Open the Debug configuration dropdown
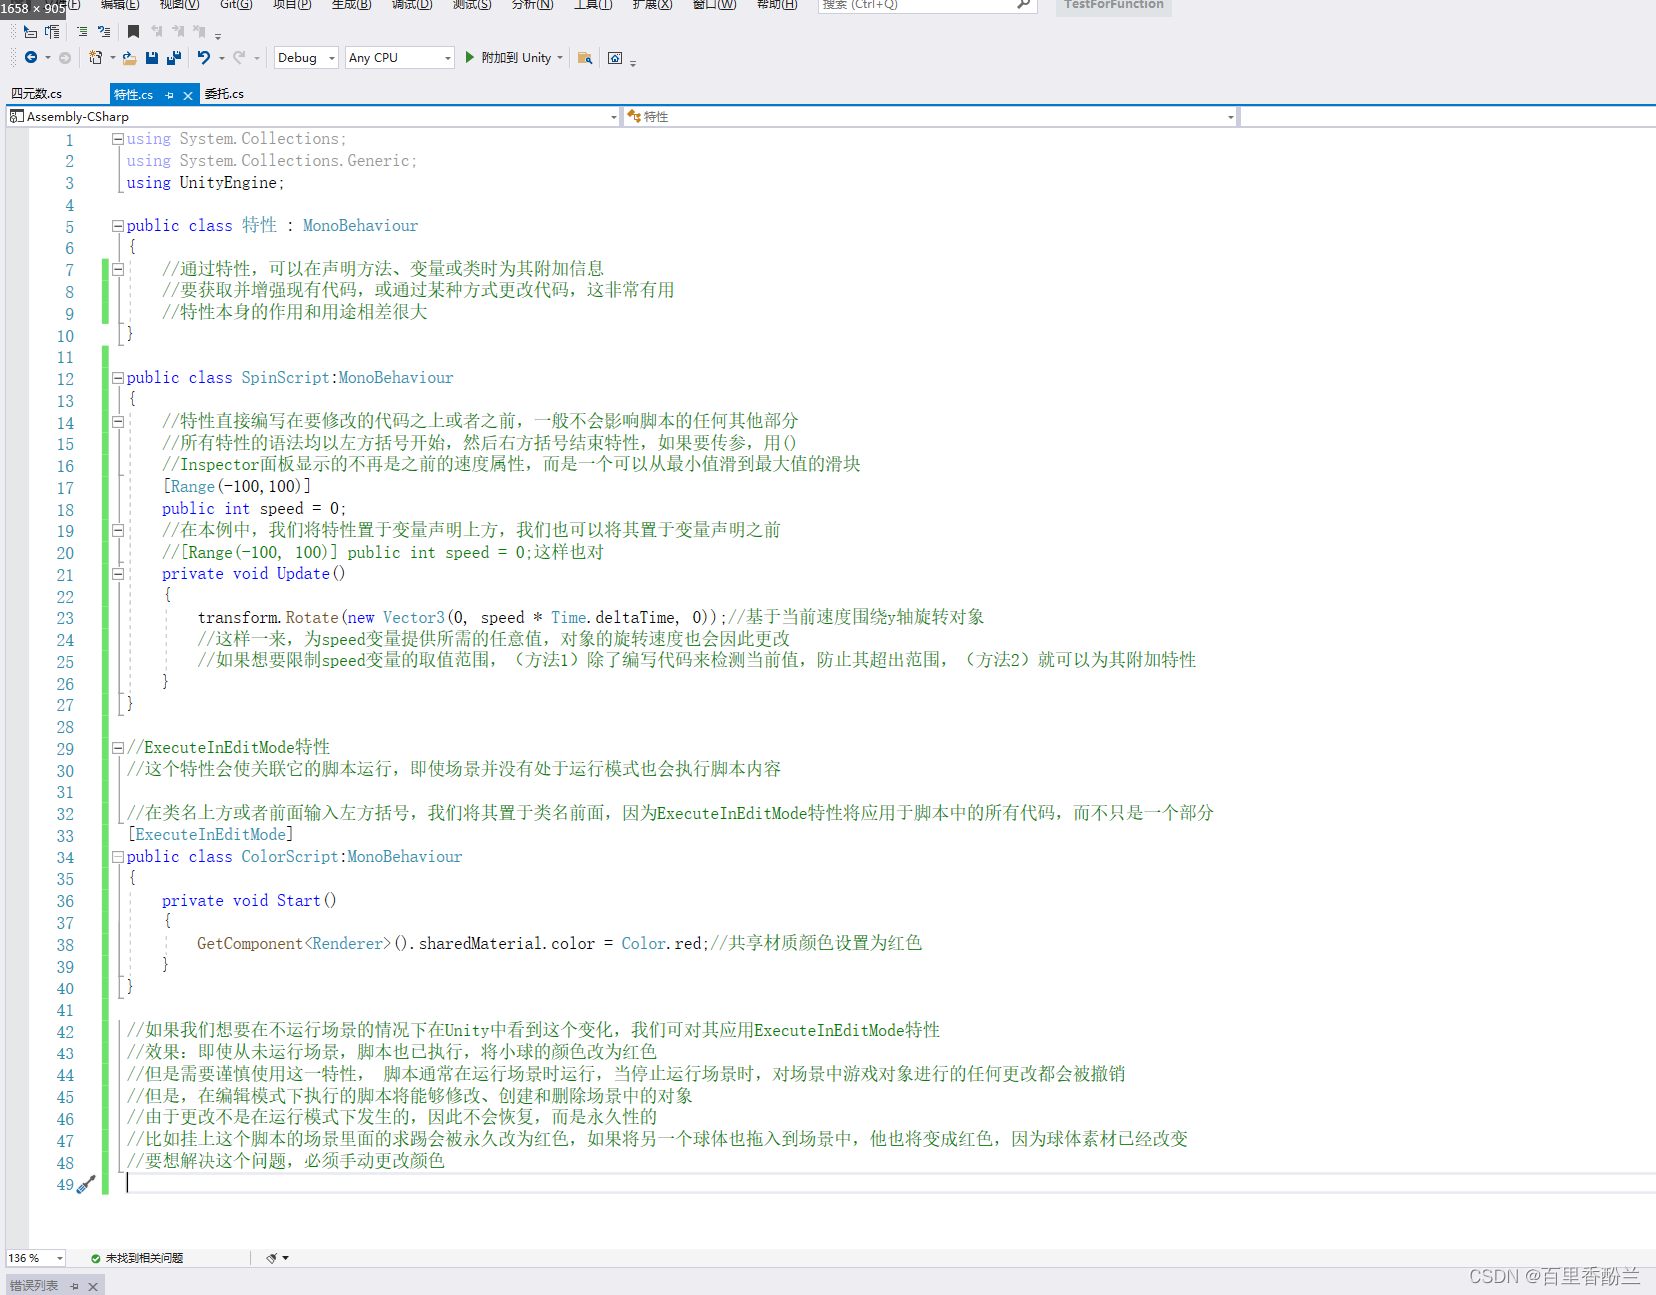This screenshot has width=1656, height=1295. tap(306, 58)
